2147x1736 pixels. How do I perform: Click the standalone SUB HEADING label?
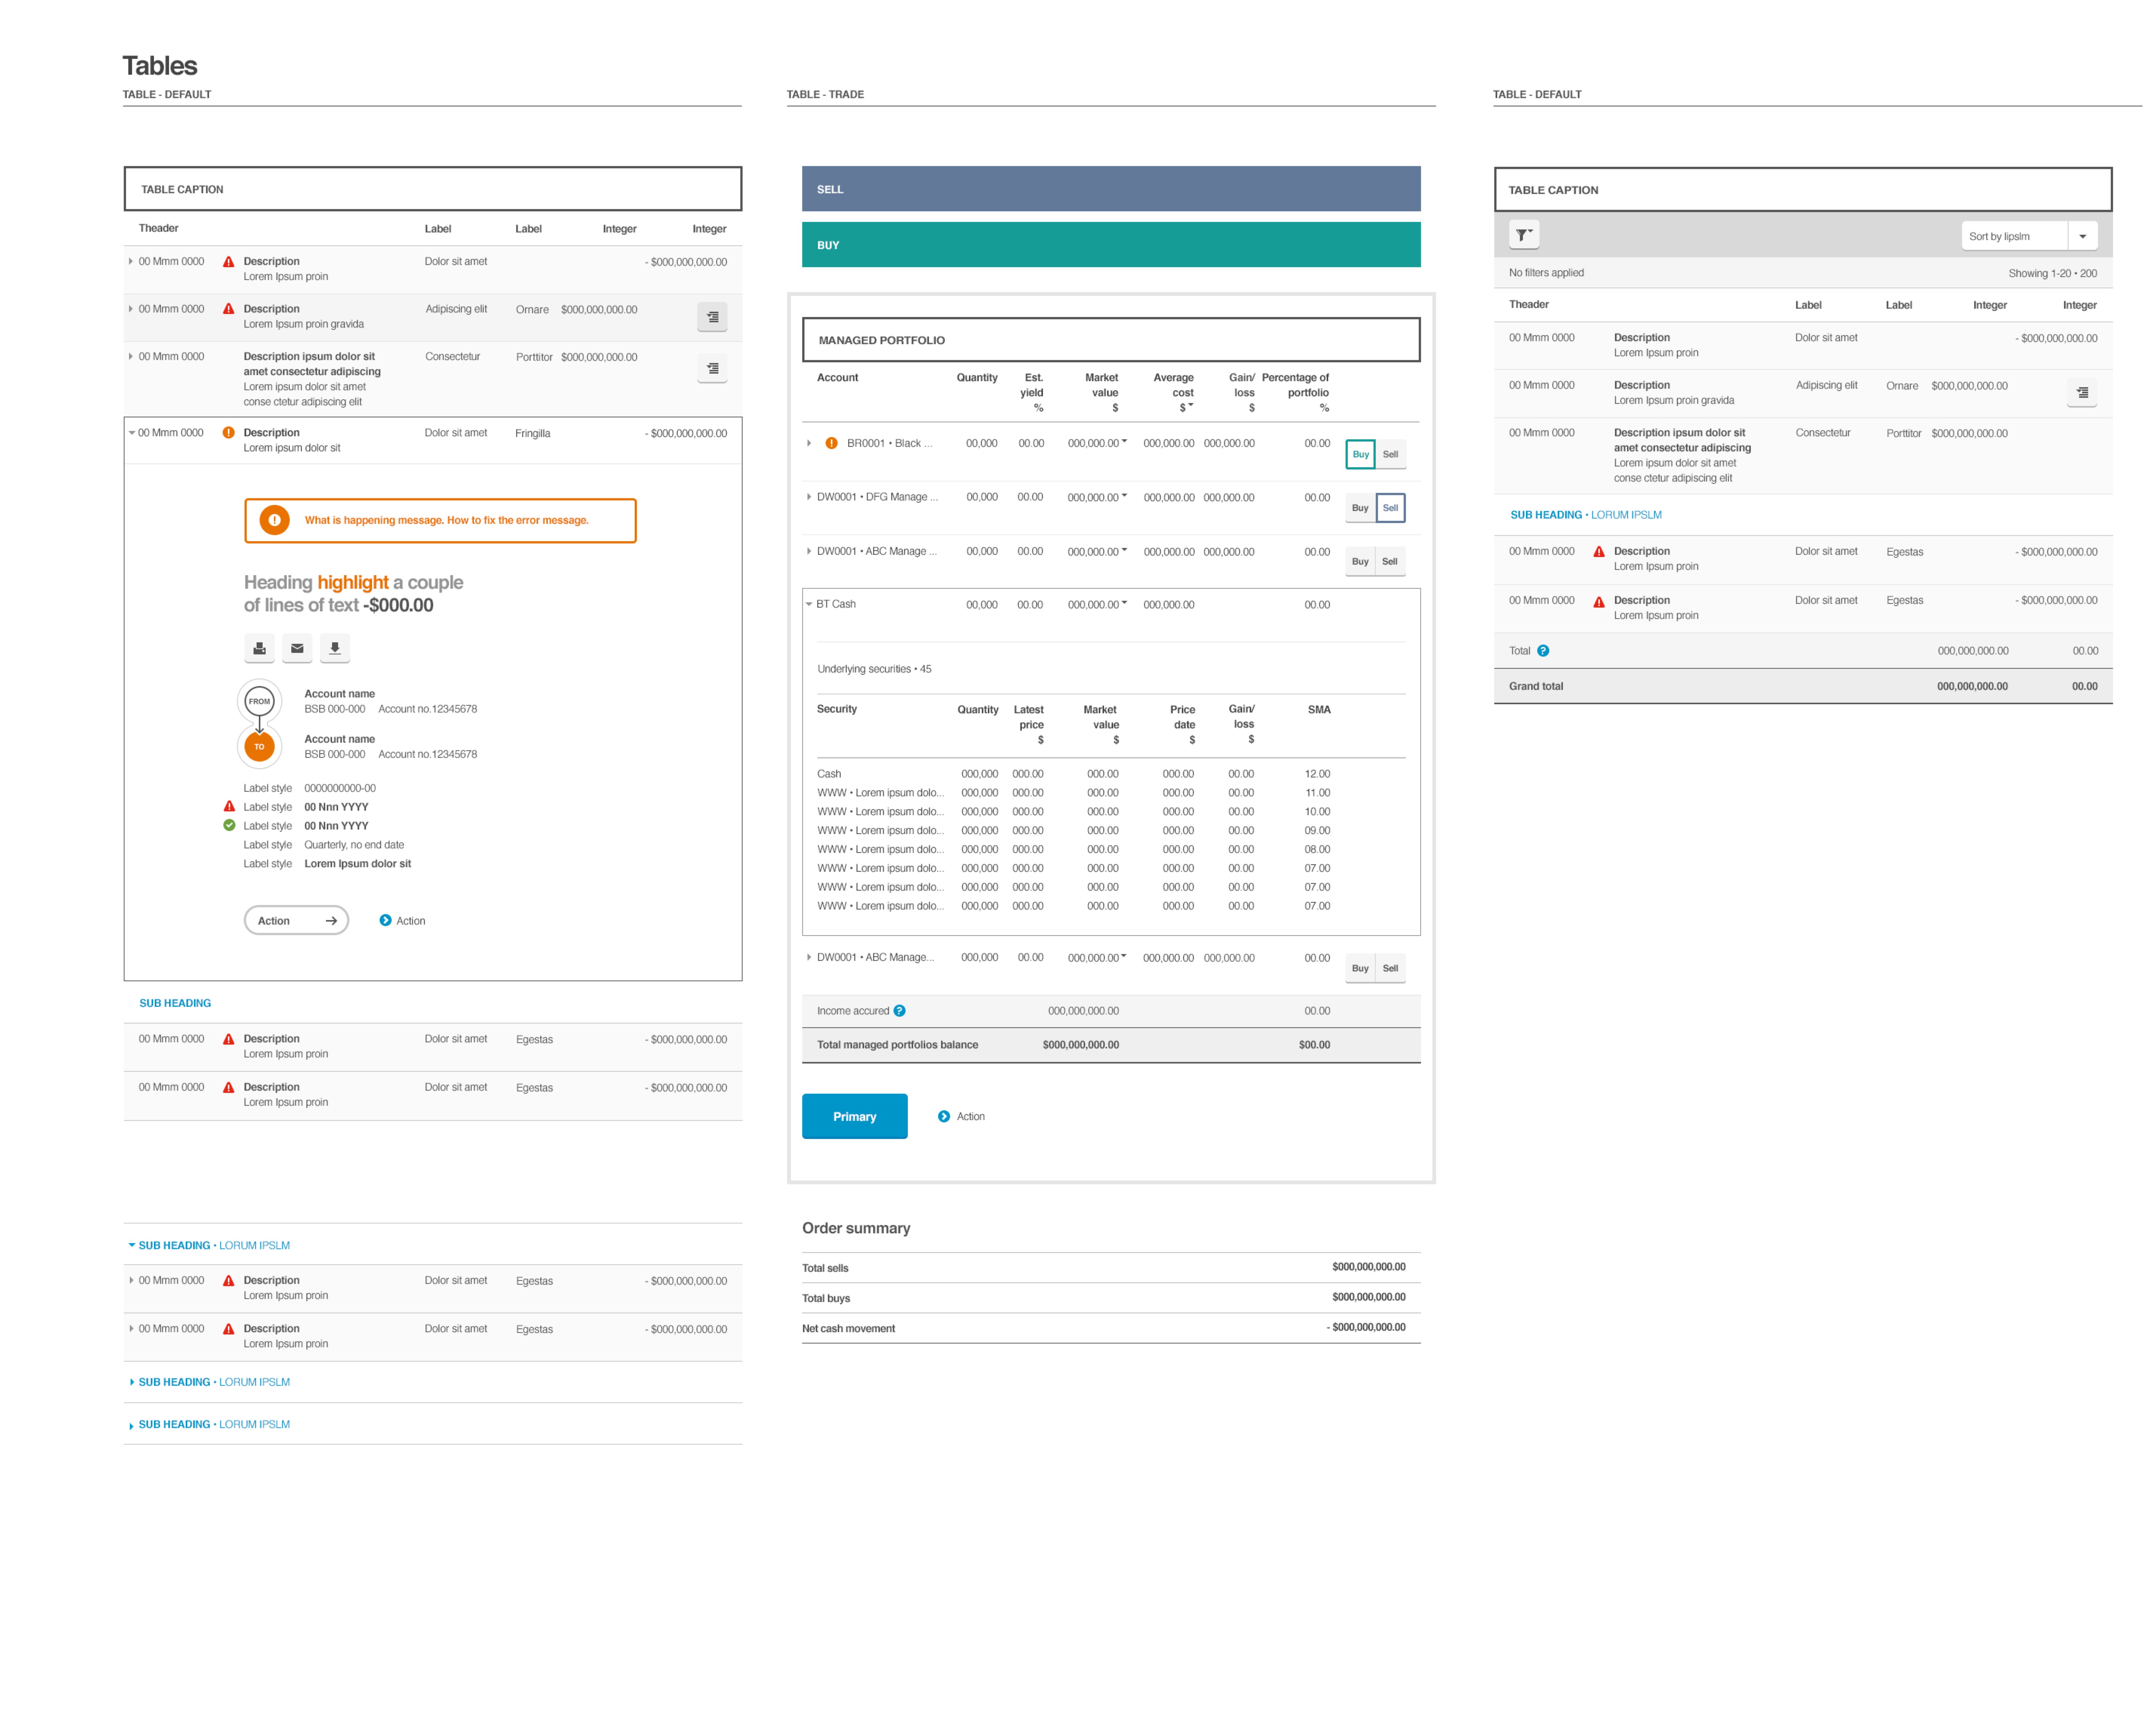tap(175, 1003)
